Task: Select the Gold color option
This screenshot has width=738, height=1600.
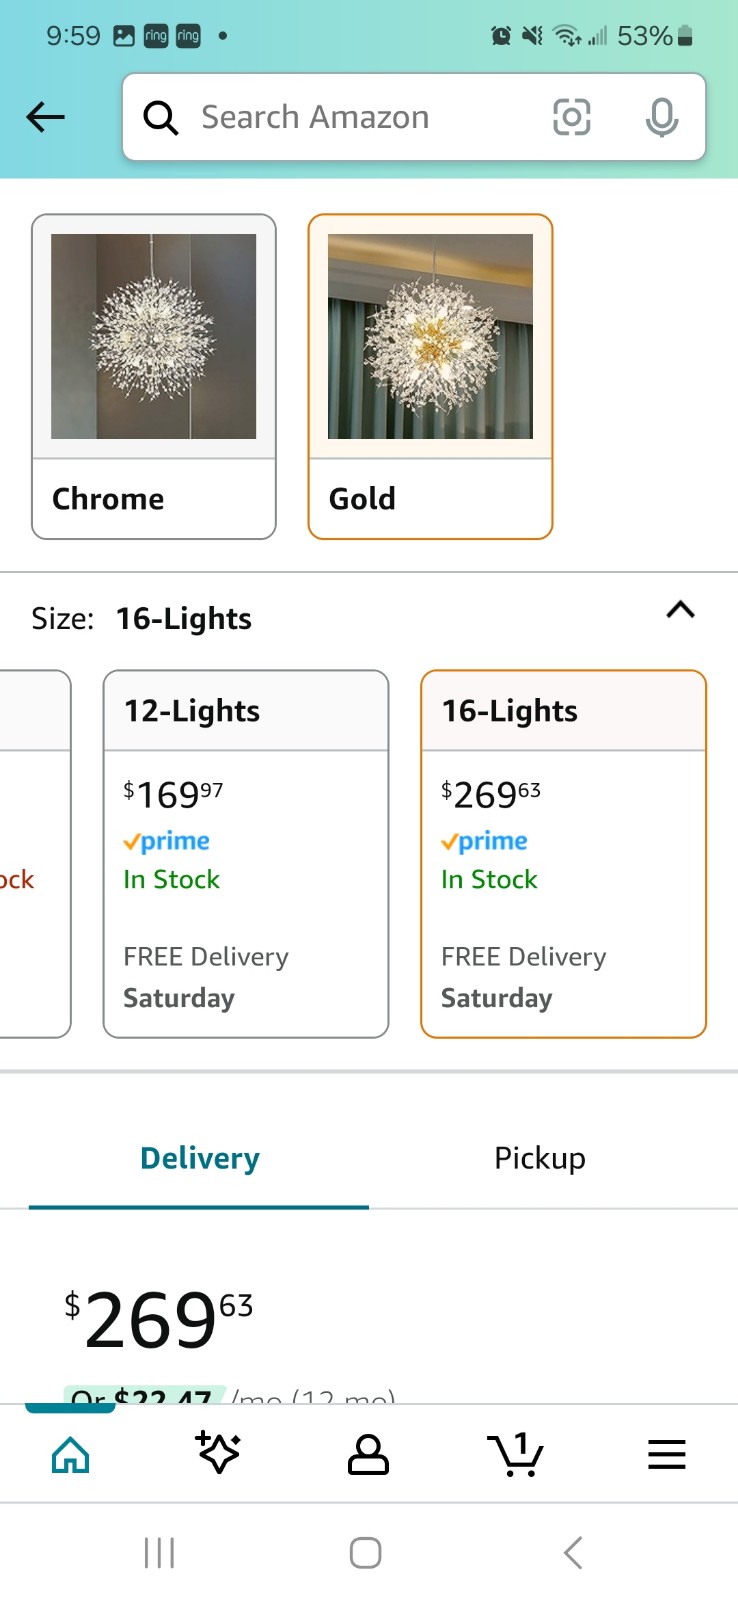Action: coord(430,377)
